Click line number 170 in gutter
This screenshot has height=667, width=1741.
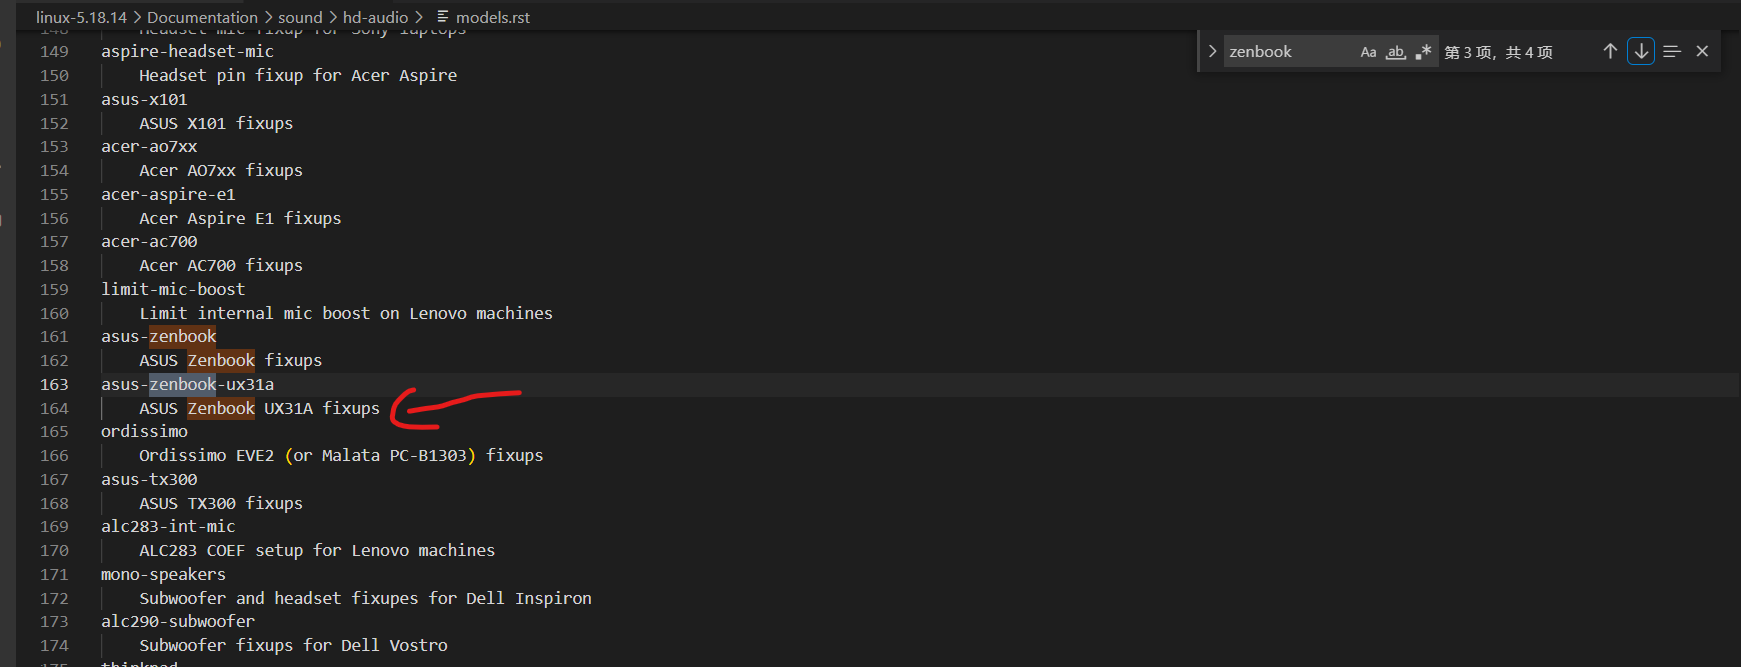tap(54, 550)
